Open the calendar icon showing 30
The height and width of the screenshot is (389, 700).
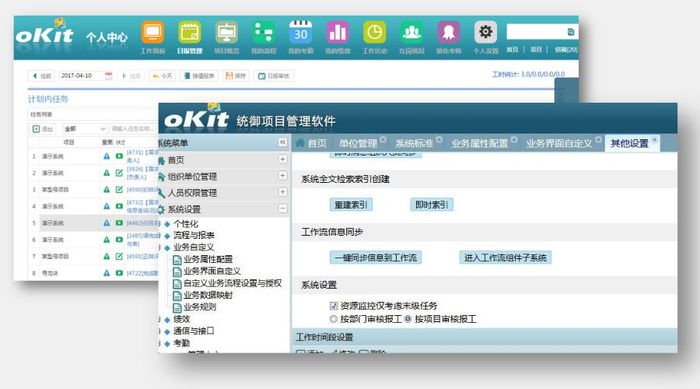300,33
